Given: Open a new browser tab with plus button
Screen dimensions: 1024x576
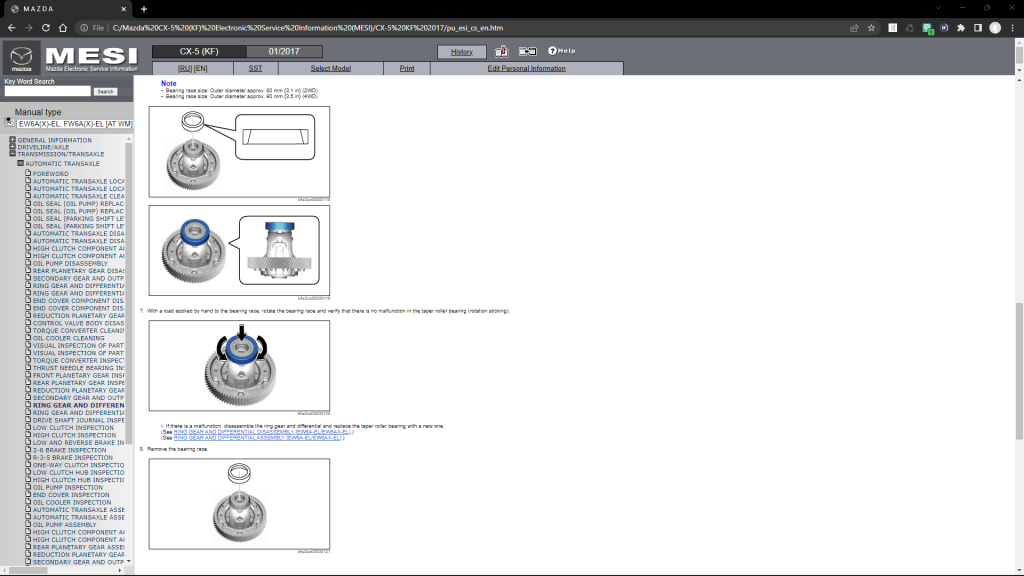Looking at the screenshot, I should click(144, 9).
